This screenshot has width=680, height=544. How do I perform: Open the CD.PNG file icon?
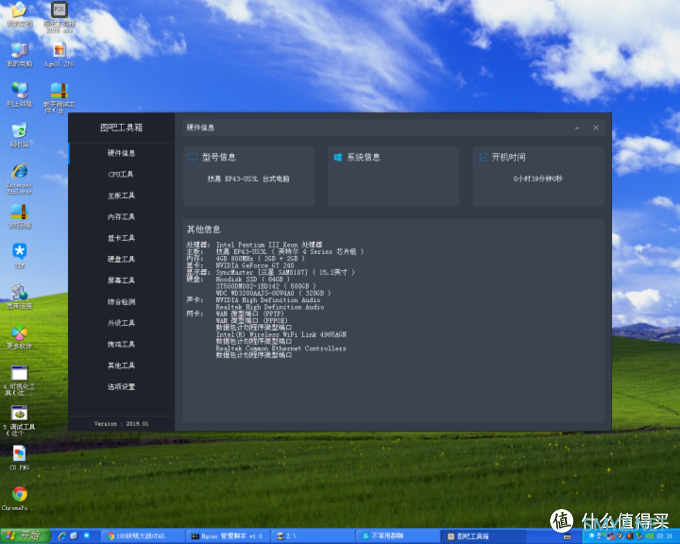pyautogui.click(x=20, y=458)
